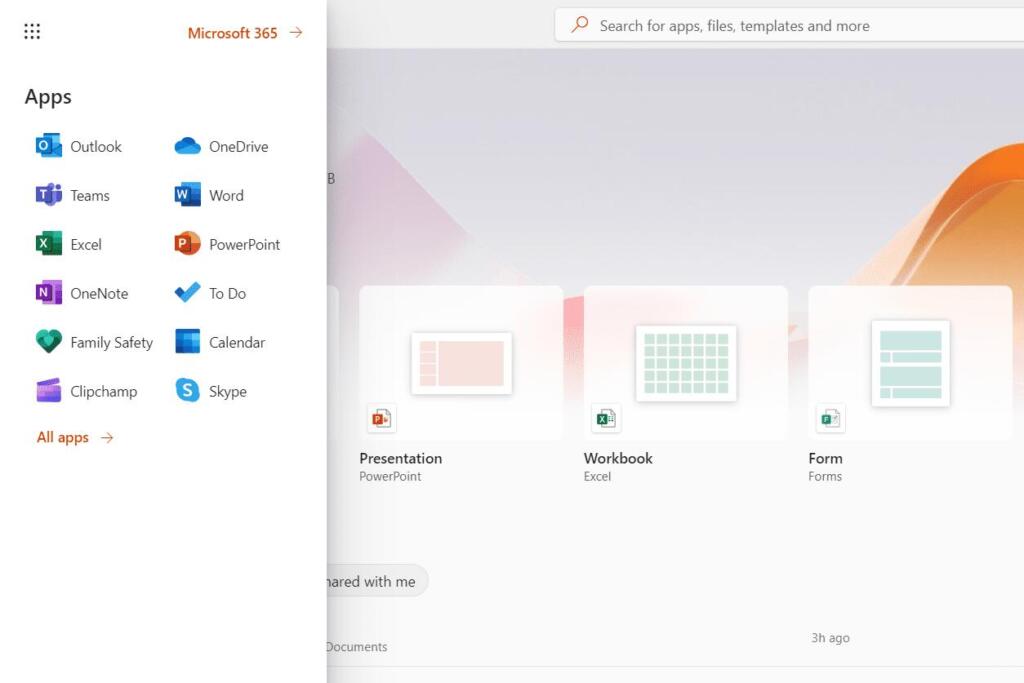1024x683 pixels.
Task: Go to Microsoft 365 home link
Action: click(x=244, y=33)
